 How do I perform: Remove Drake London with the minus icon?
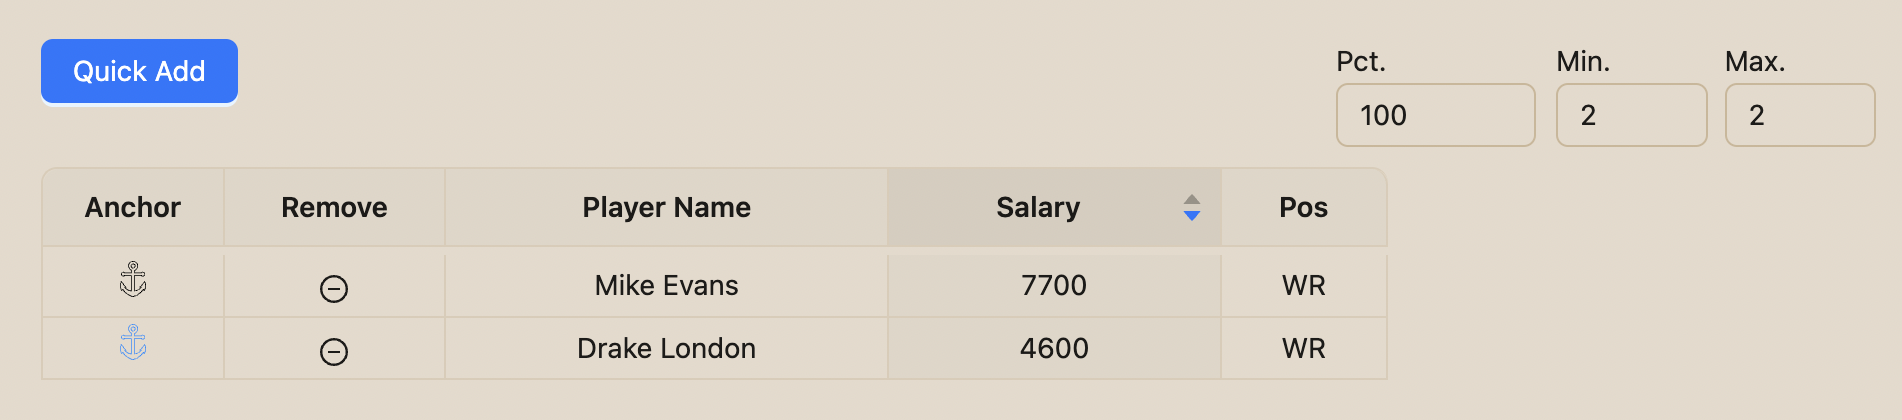point(334,352)
